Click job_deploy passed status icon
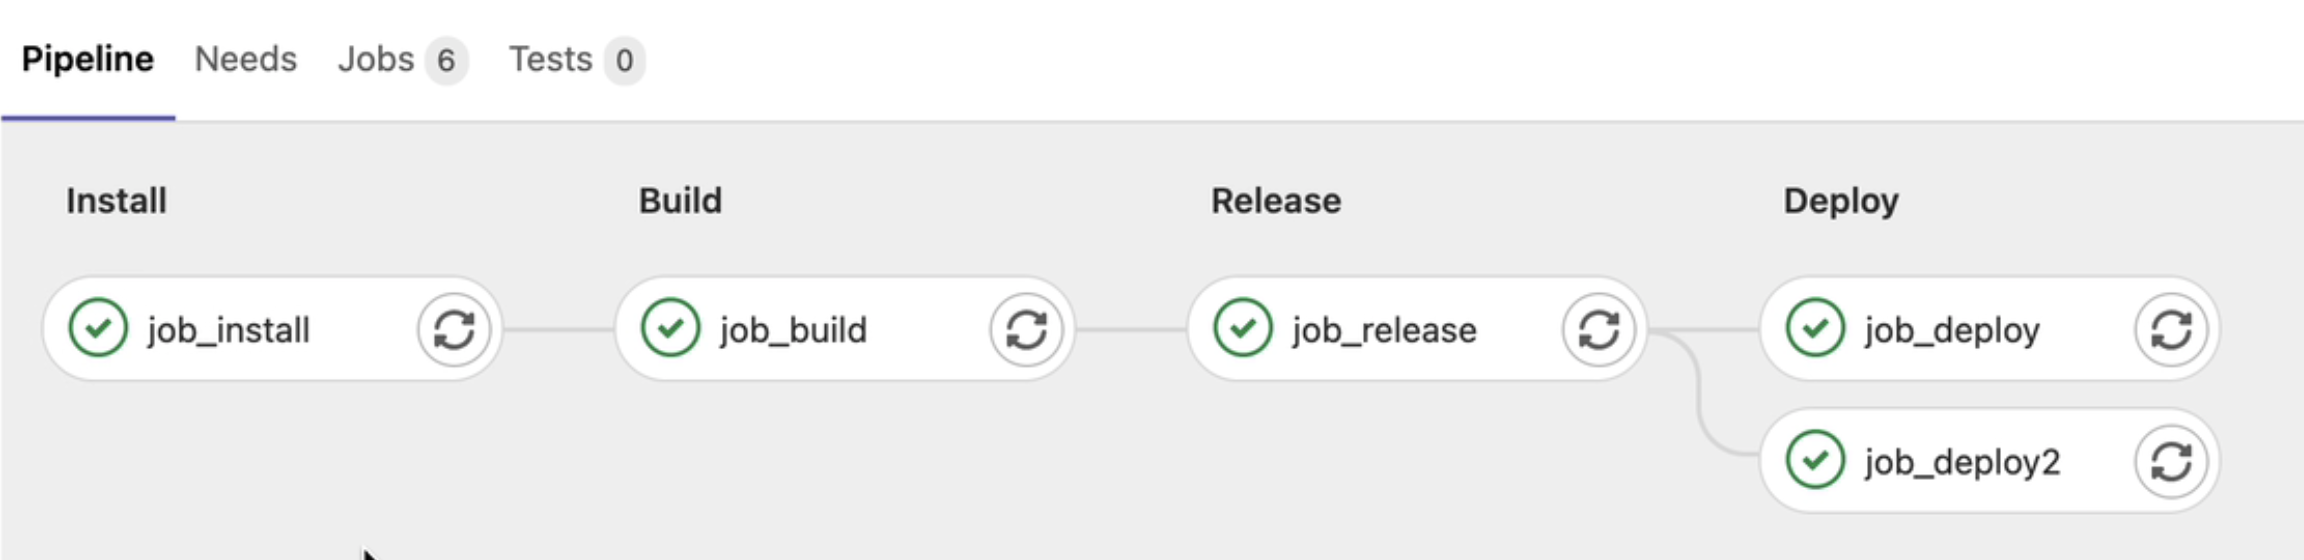This screenshot has height=560, width=2304. [1815, 328]
